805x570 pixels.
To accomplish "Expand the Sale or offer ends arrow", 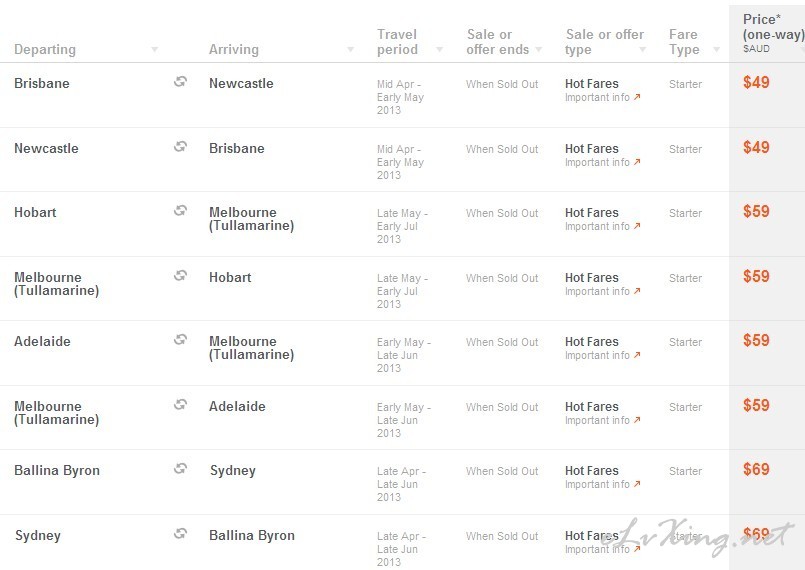I will coord(539,49).
